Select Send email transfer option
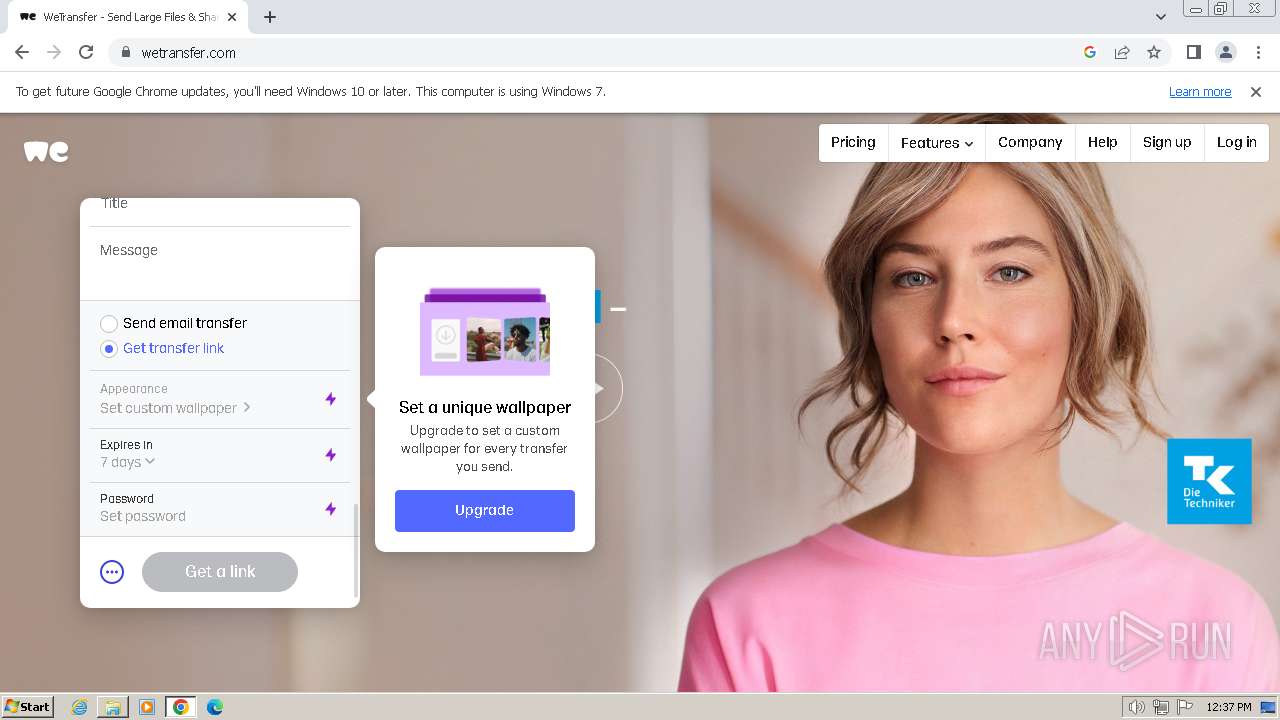 [x=174, y=323]
